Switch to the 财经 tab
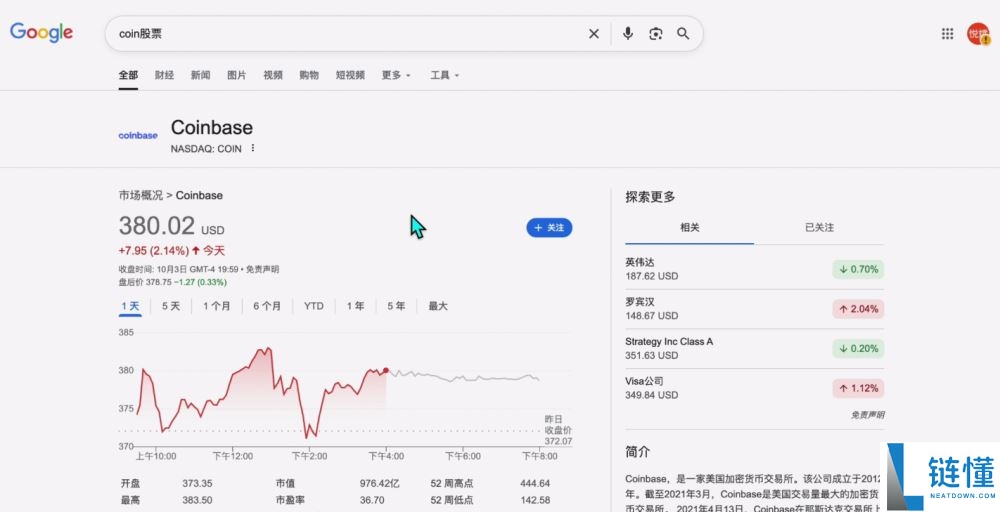Viewport: 1000px width, 512px height. (165, 75)
